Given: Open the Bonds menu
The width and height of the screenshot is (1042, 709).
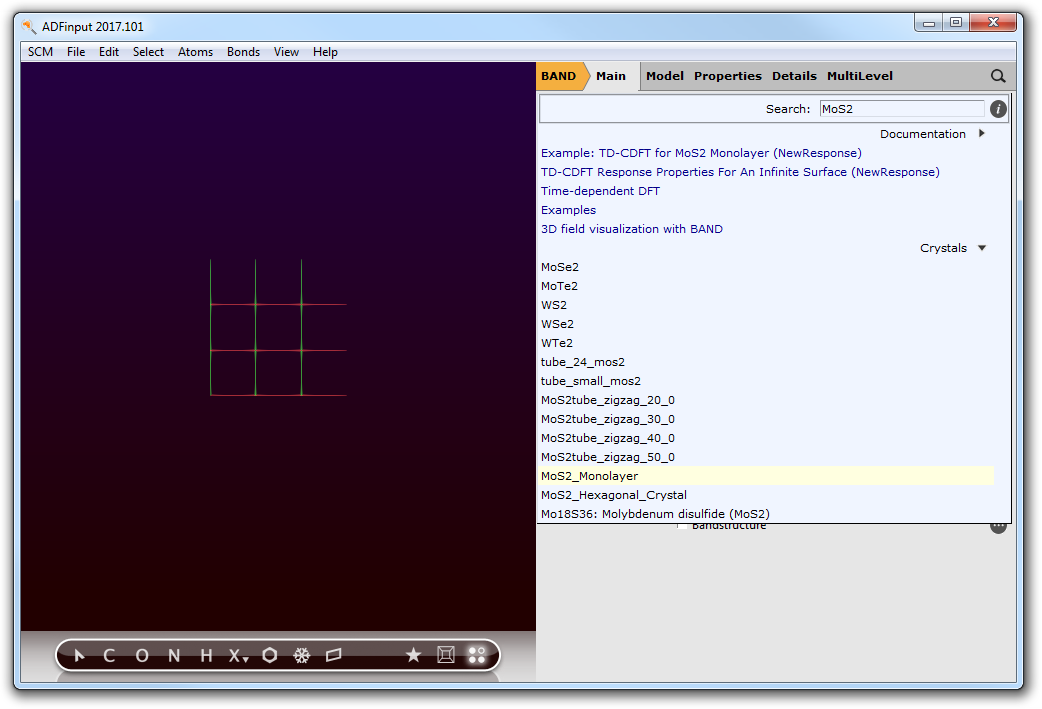Looking at the screenshot, I should click(243, 52).
